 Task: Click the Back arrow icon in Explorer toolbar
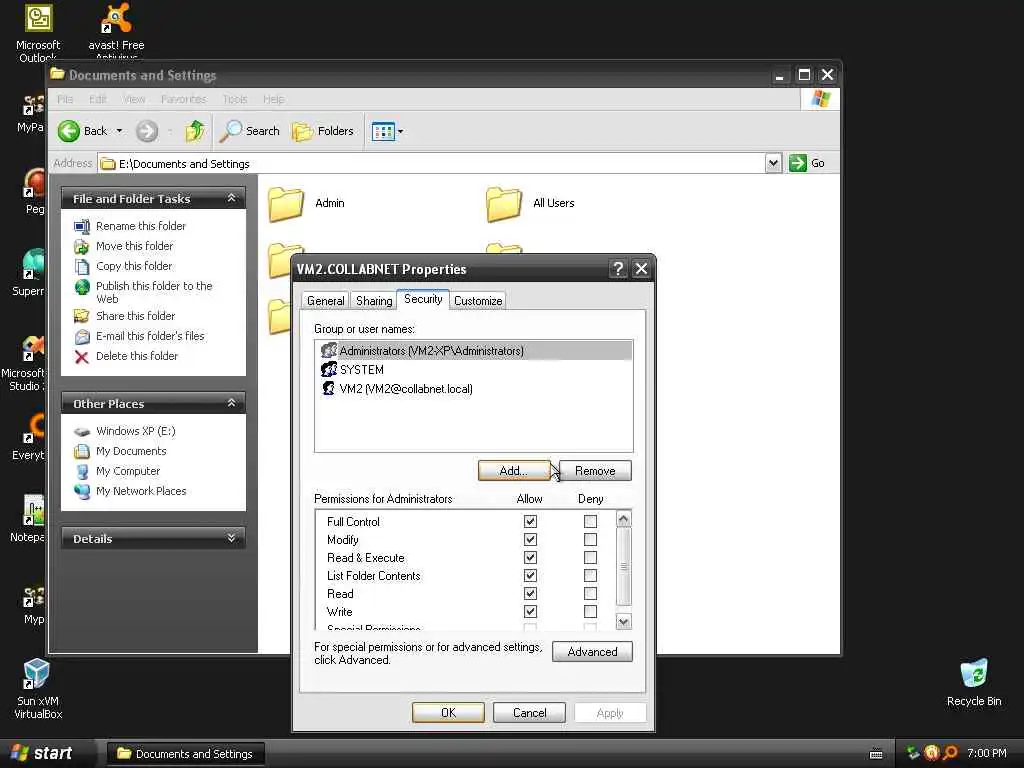(x=69, y=131)
